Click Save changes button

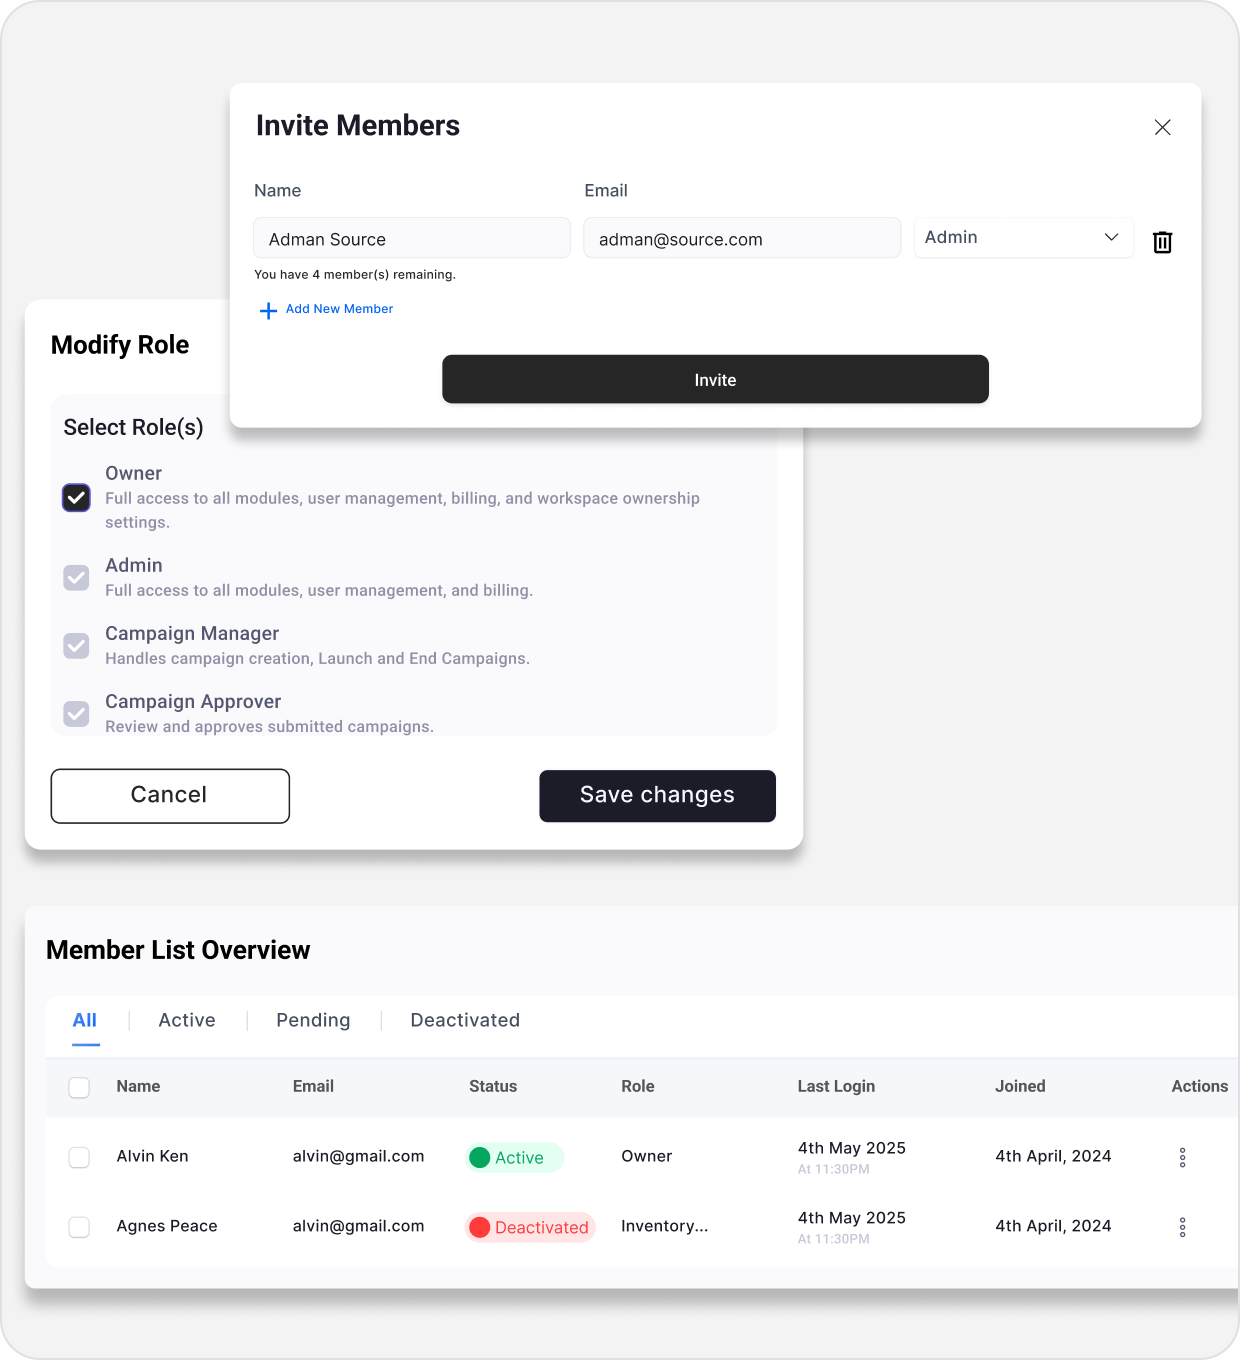coord(657,796)
